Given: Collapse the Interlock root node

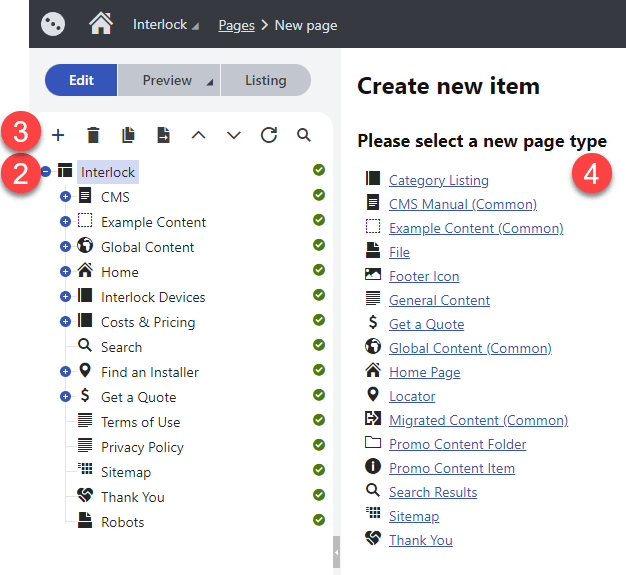Looking at the screenshot, I should pyautogui.click(x=46, y=172).
